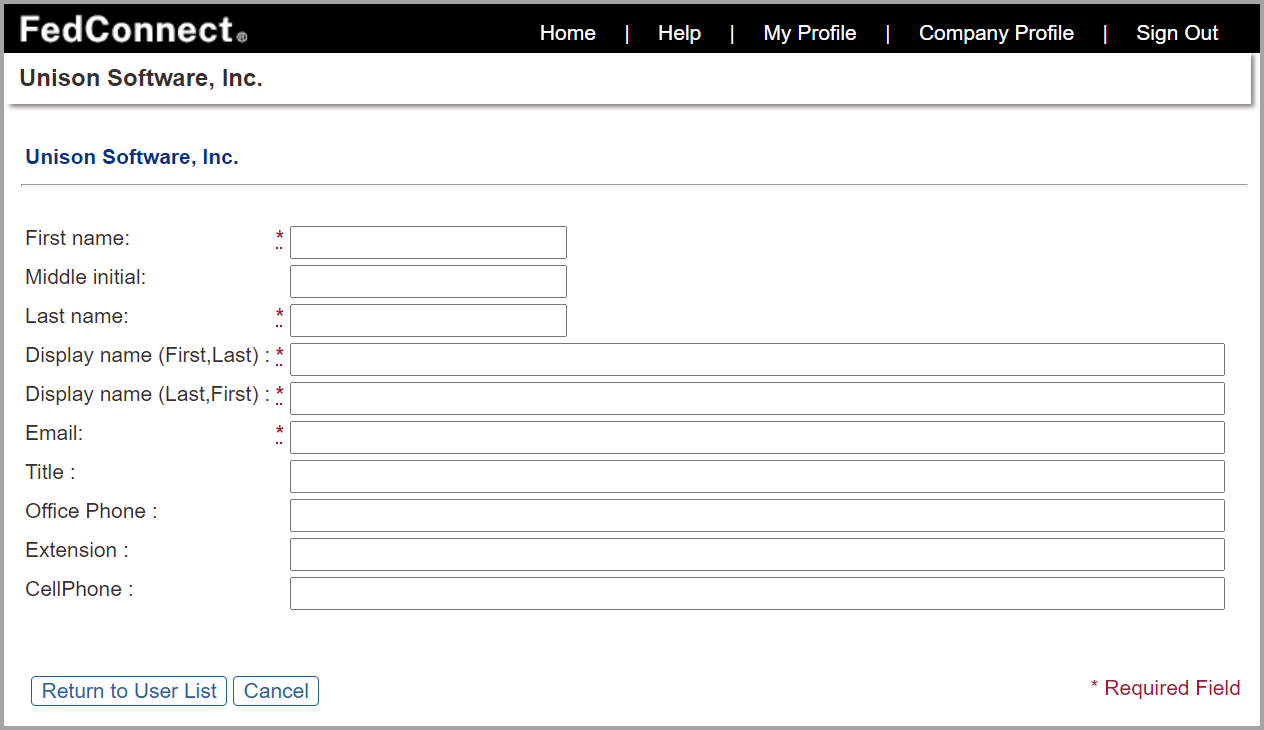Open the Company Profile page
This screenshot has height=730, width=1264.
coord(996,33)
